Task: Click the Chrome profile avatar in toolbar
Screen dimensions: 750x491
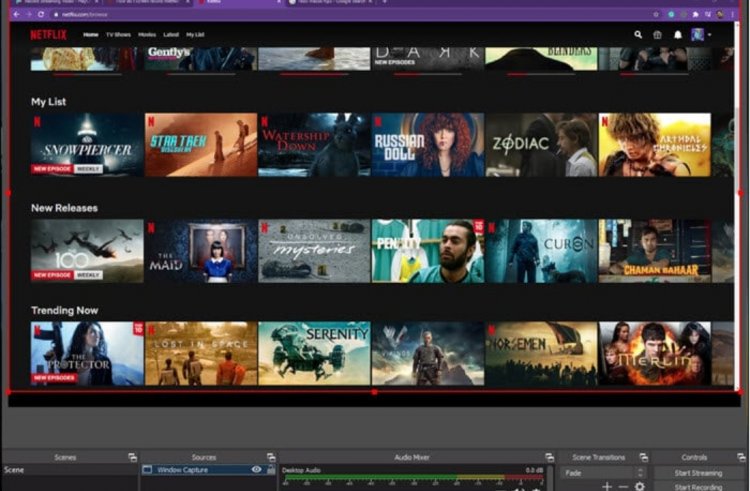Action: click(x=720, y=14)
